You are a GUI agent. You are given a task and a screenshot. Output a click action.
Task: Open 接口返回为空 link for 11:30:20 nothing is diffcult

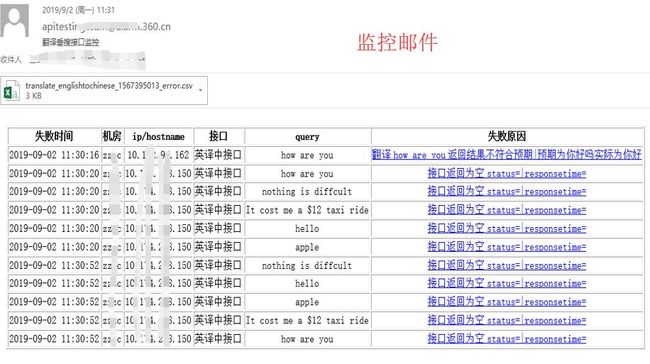click(507, 192)
